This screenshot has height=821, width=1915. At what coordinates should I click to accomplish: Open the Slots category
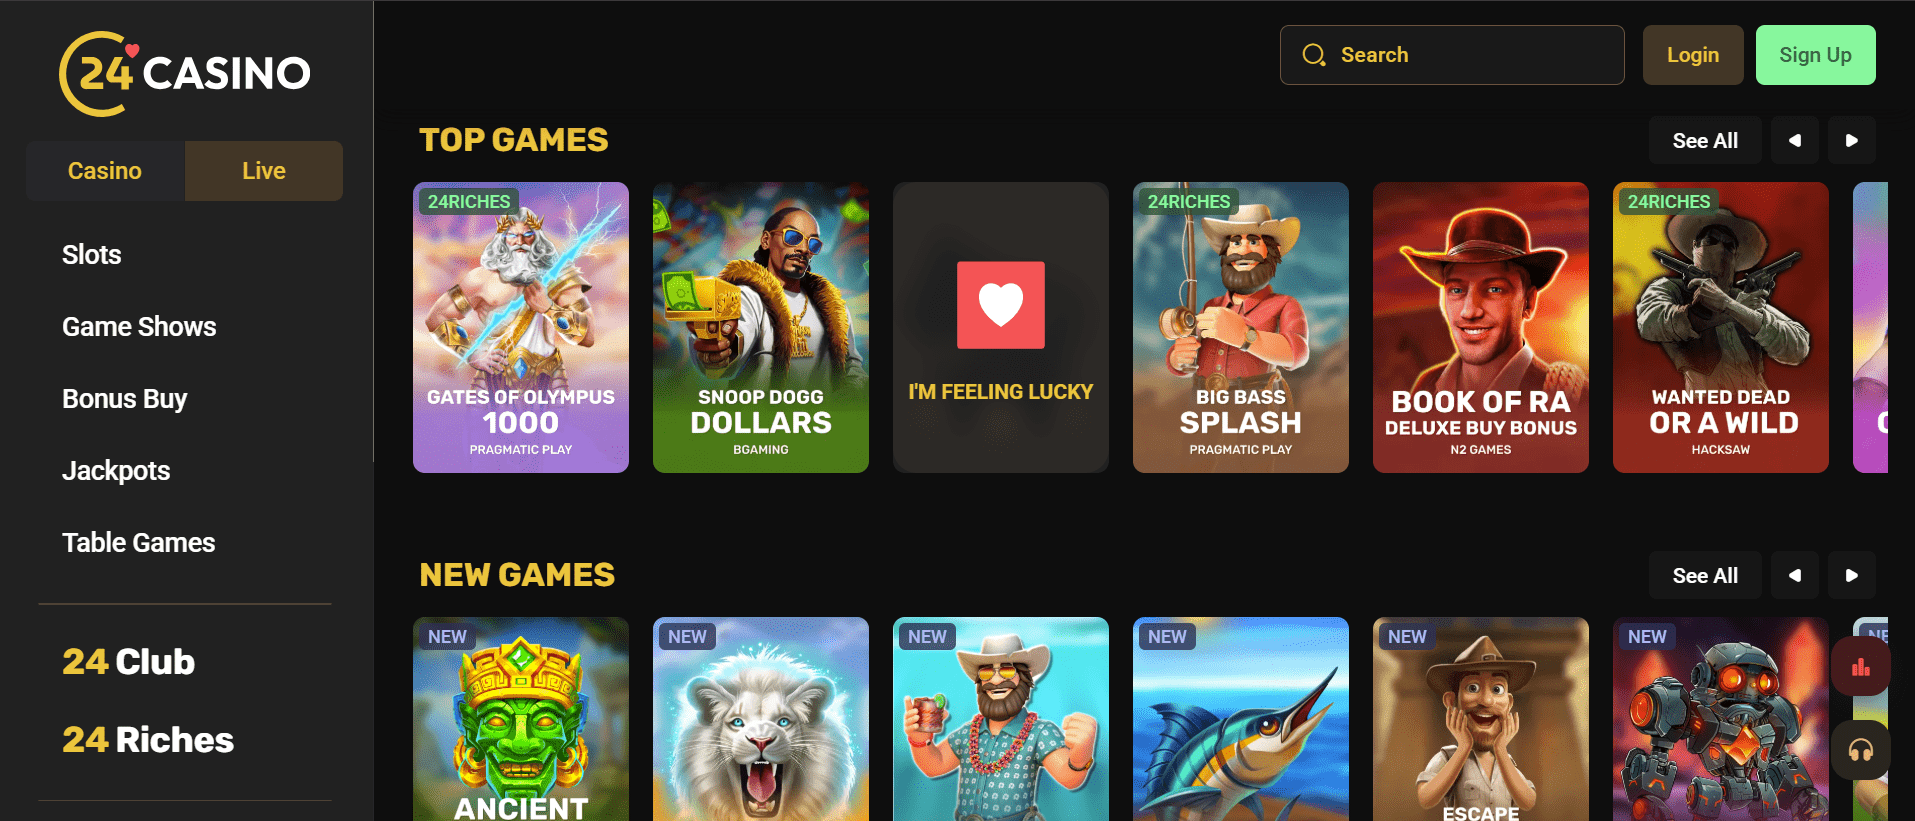coord(92,255)
